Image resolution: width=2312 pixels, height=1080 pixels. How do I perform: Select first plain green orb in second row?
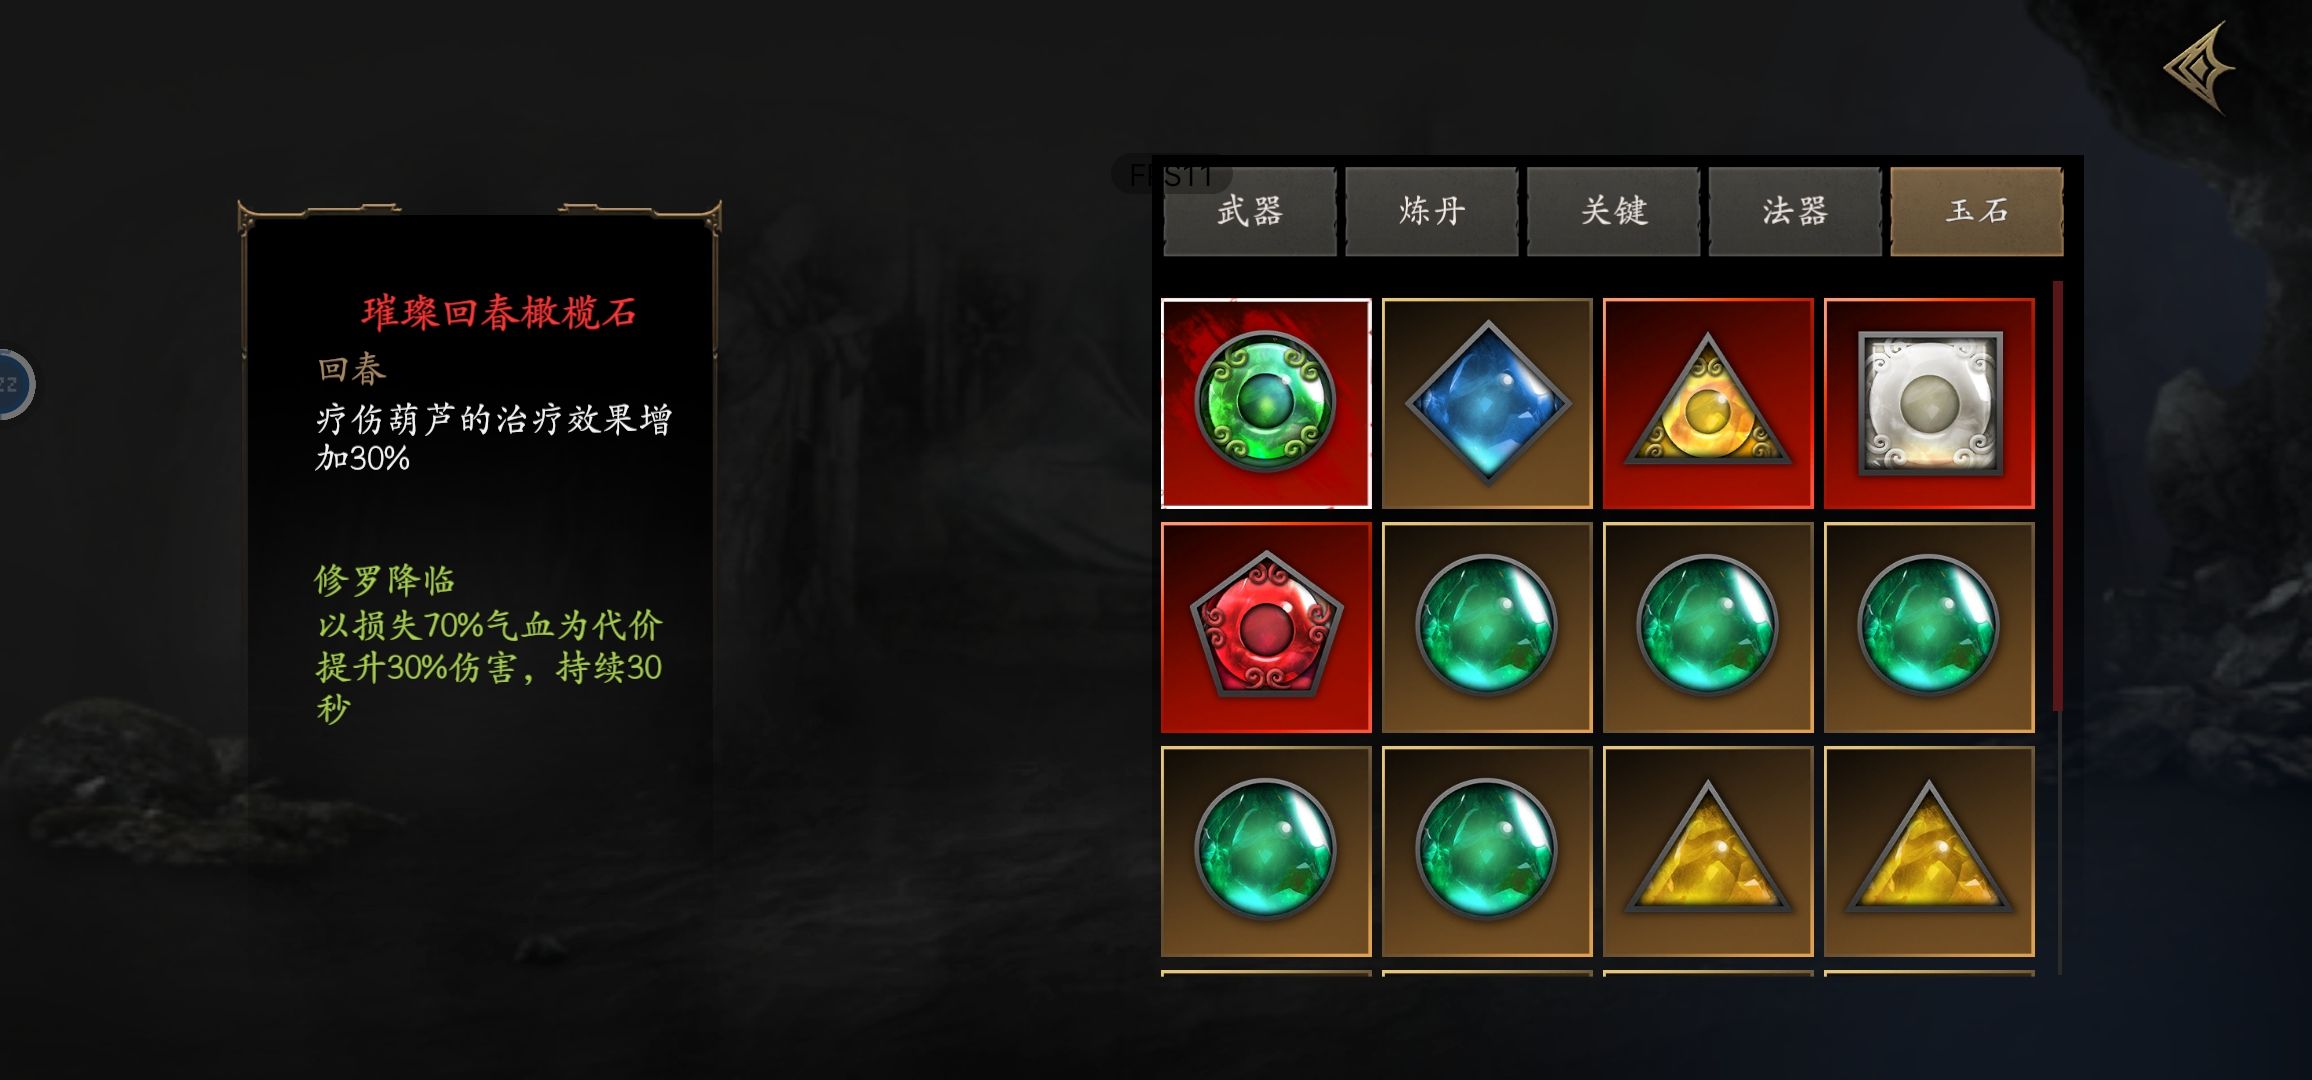1487,627
